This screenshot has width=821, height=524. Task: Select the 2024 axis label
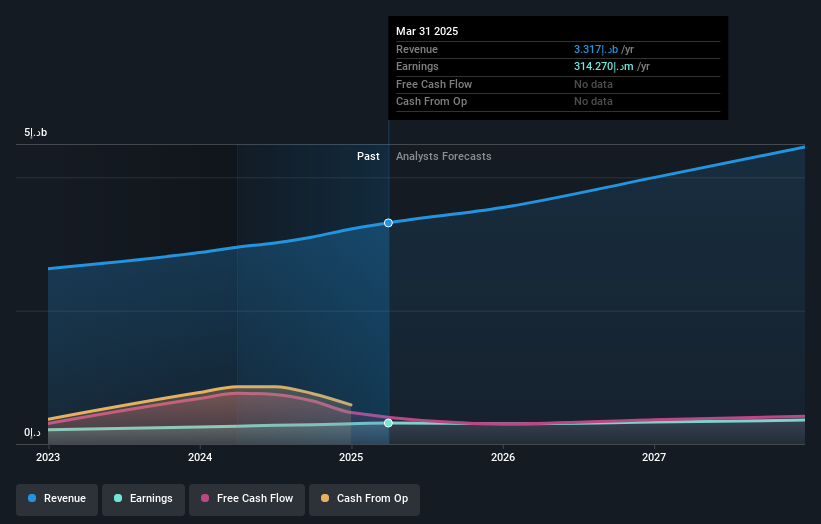(x=200, y=457)
